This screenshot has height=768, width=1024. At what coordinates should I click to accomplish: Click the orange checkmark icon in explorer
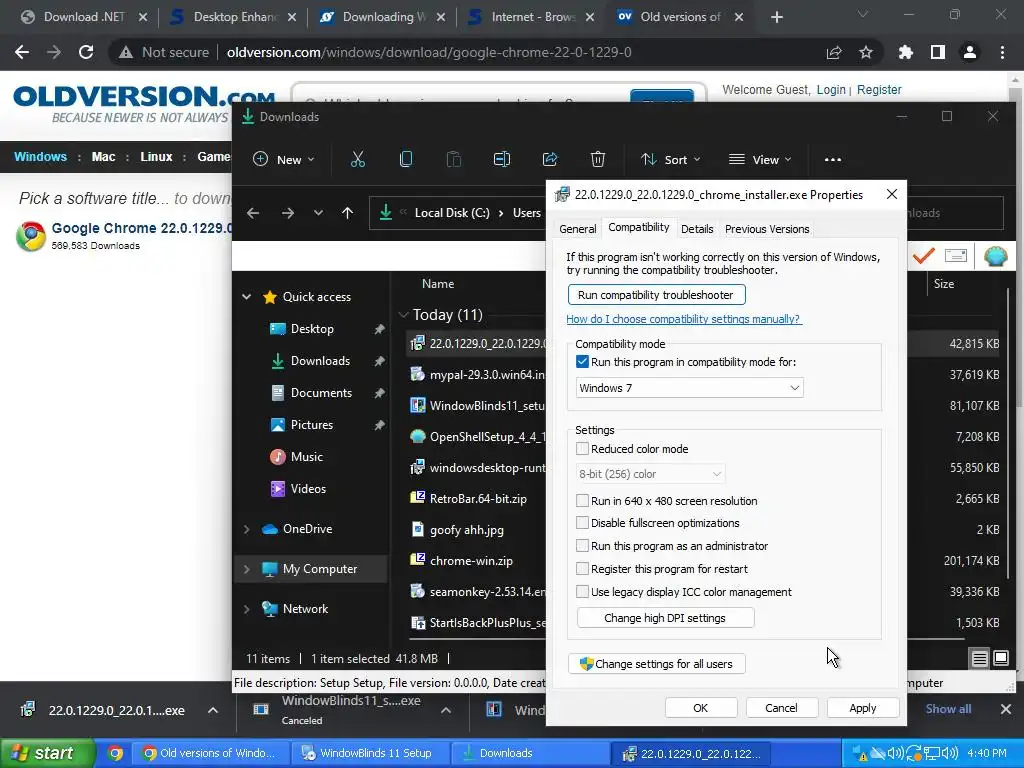923,255
